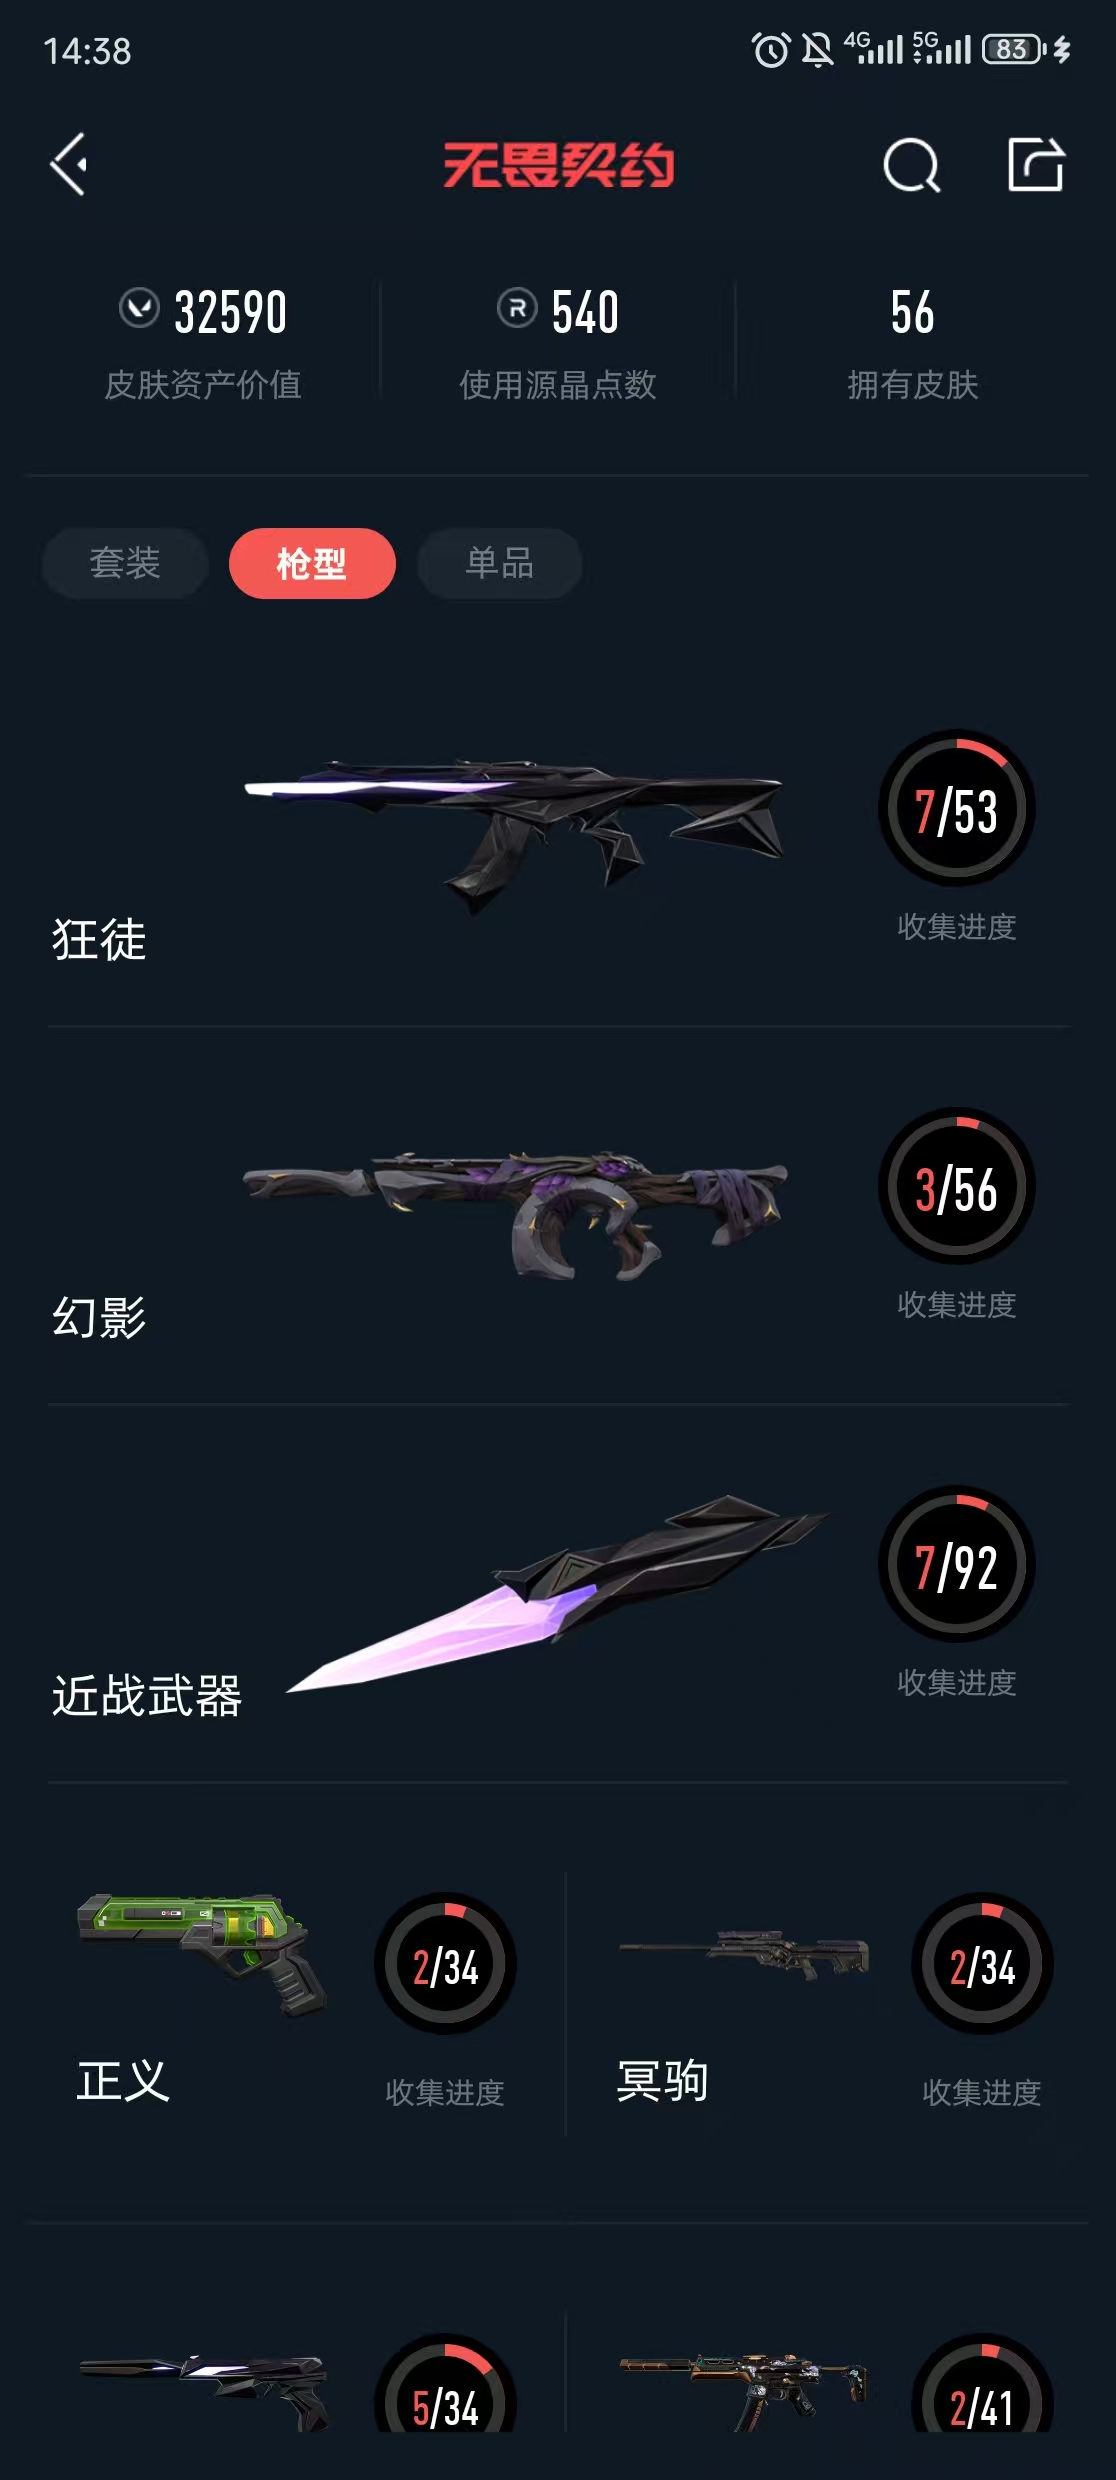Tap the alarm clock status bar icon
The height and width of the screenshot is (2480, 1116).
coord(770,49)
